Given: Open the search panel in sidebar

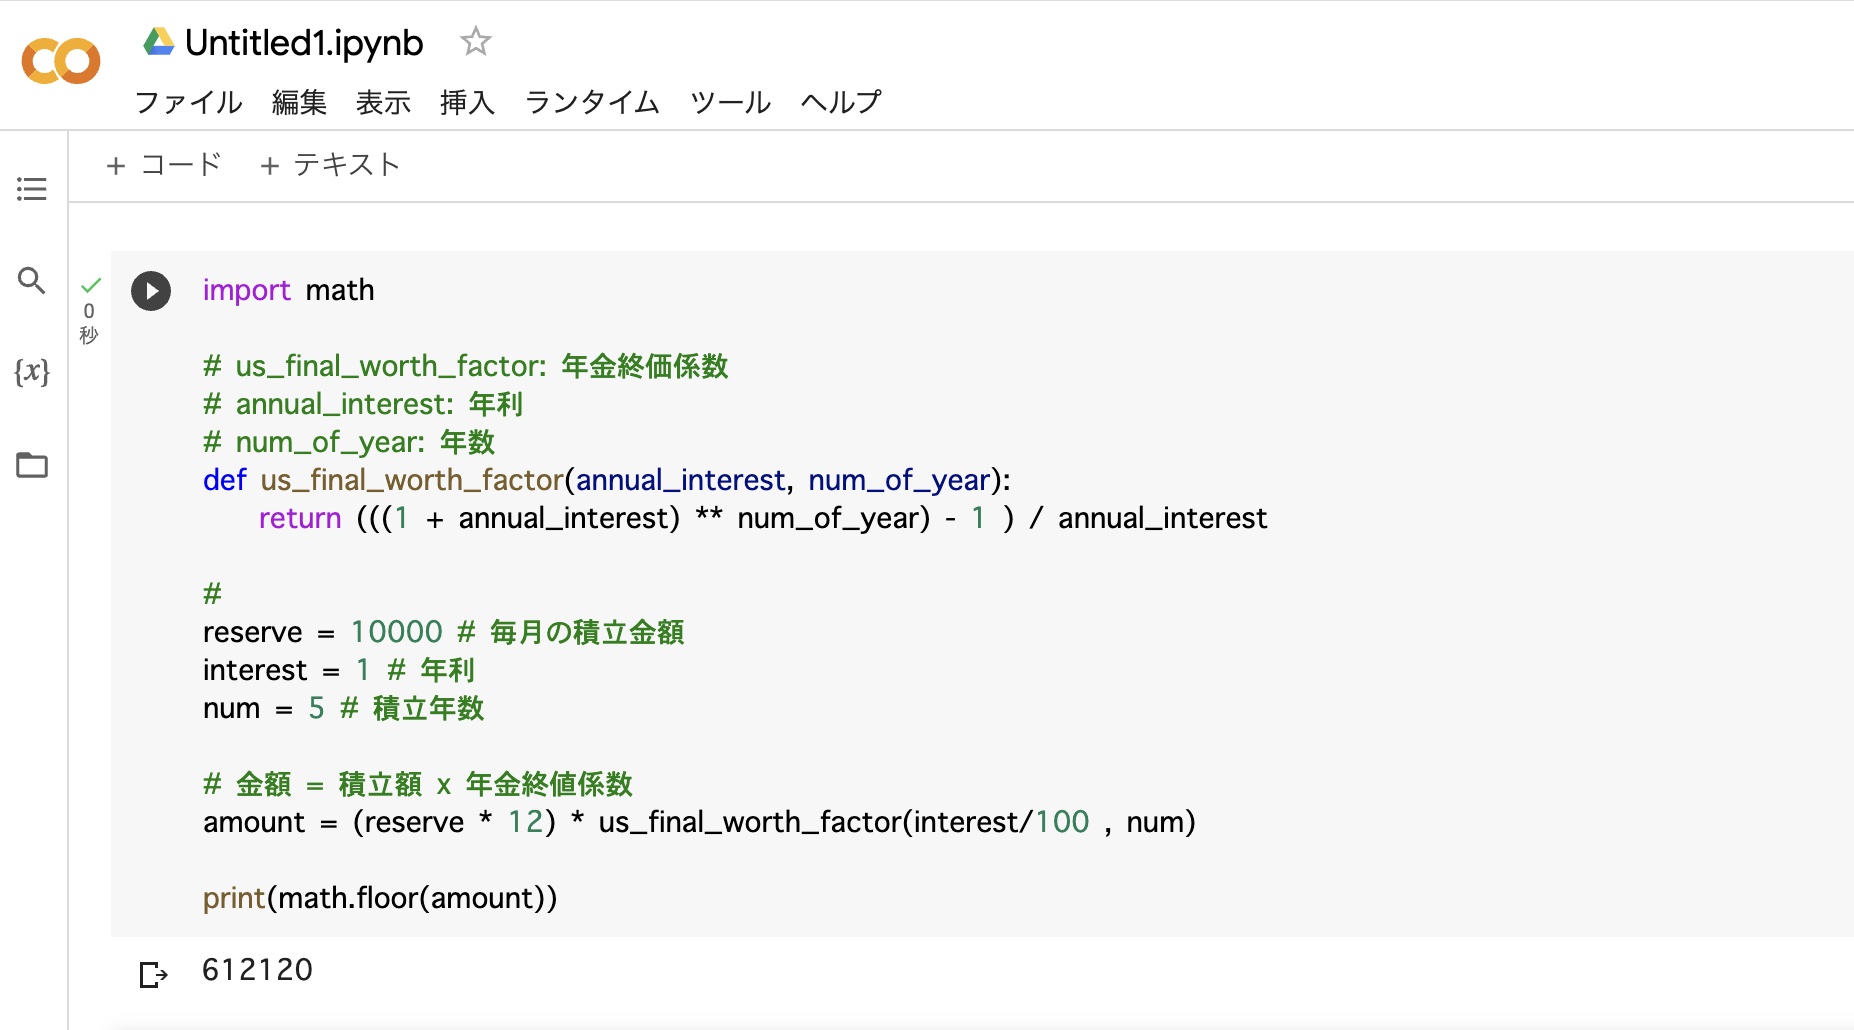Looking at the screenshot, I should click(x=31, y=281).
